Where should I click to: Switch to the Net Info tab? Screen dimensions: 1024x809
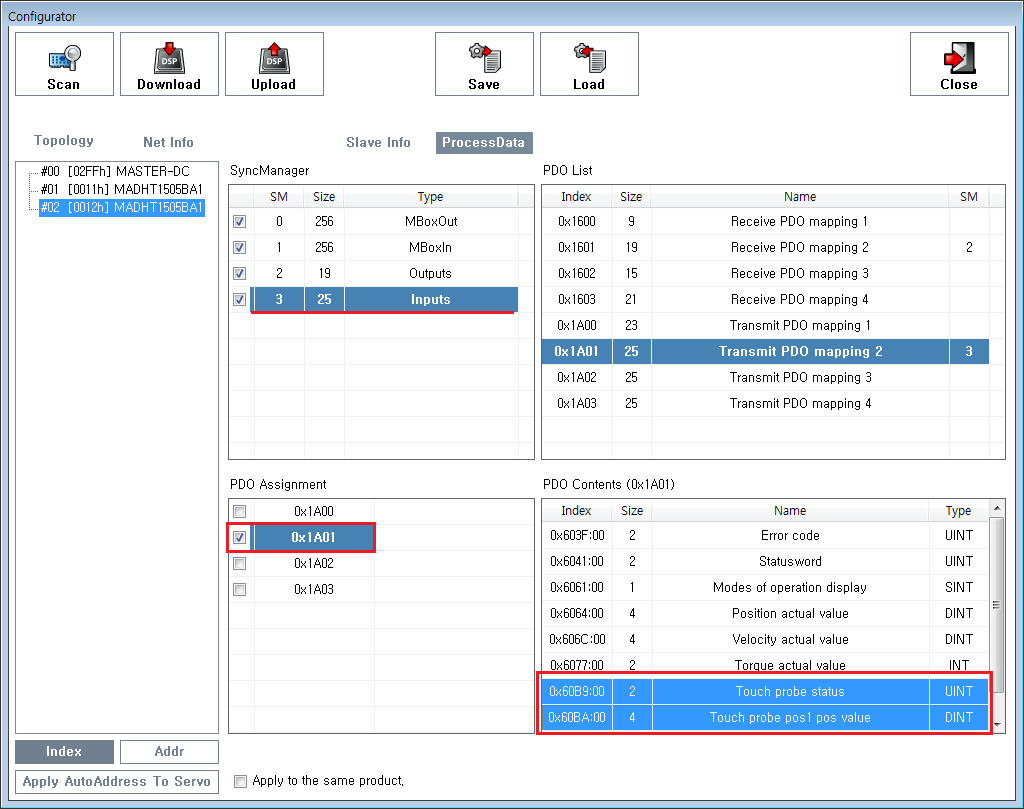point(168,142)
